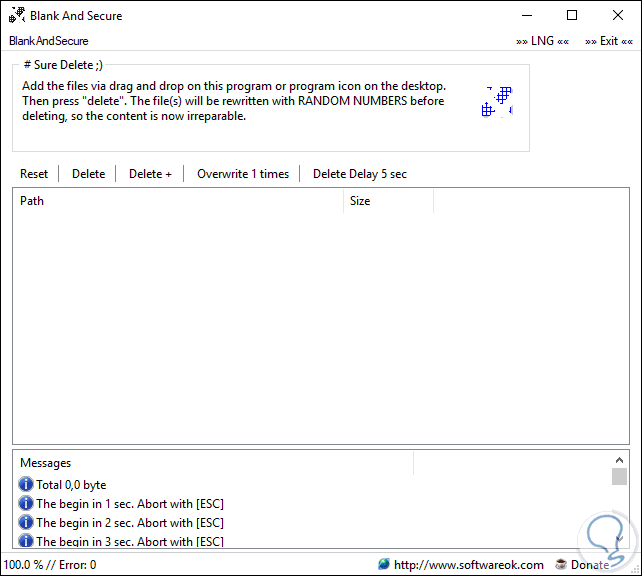
Task: Click the info icon beside Total 0,0 byte
Action: click(26, 484)
